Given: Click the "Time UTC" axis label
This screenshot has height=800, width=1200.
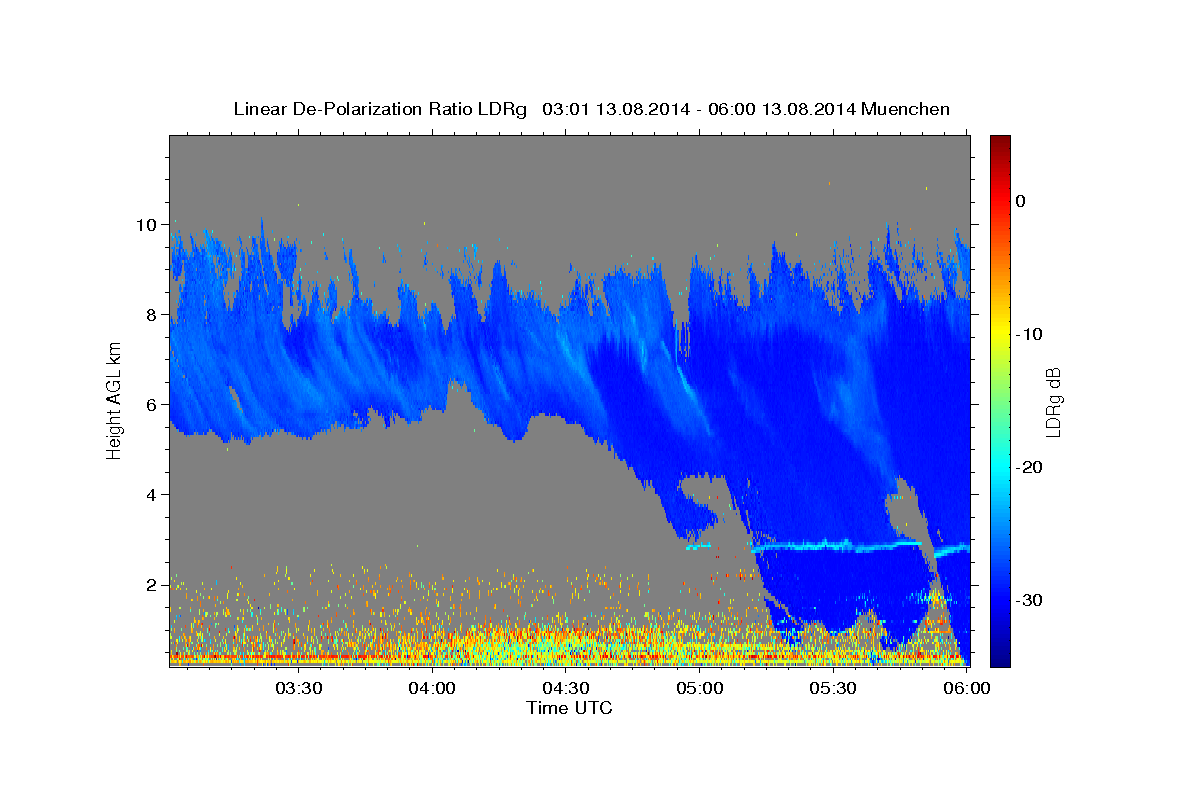Looking at the screenshot, I should point(569,708).
